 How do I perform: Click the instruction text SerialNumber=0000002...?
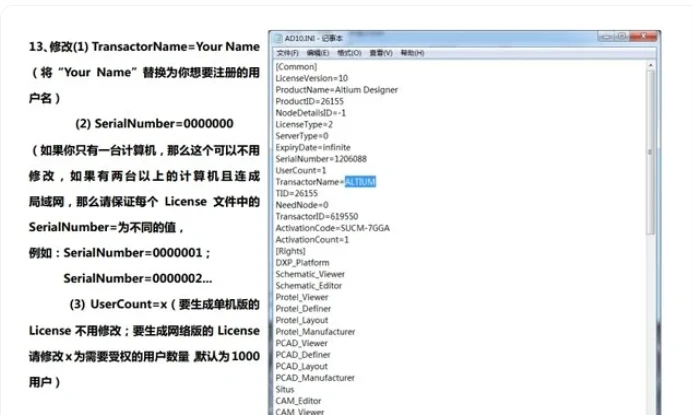tap(133, 278)
